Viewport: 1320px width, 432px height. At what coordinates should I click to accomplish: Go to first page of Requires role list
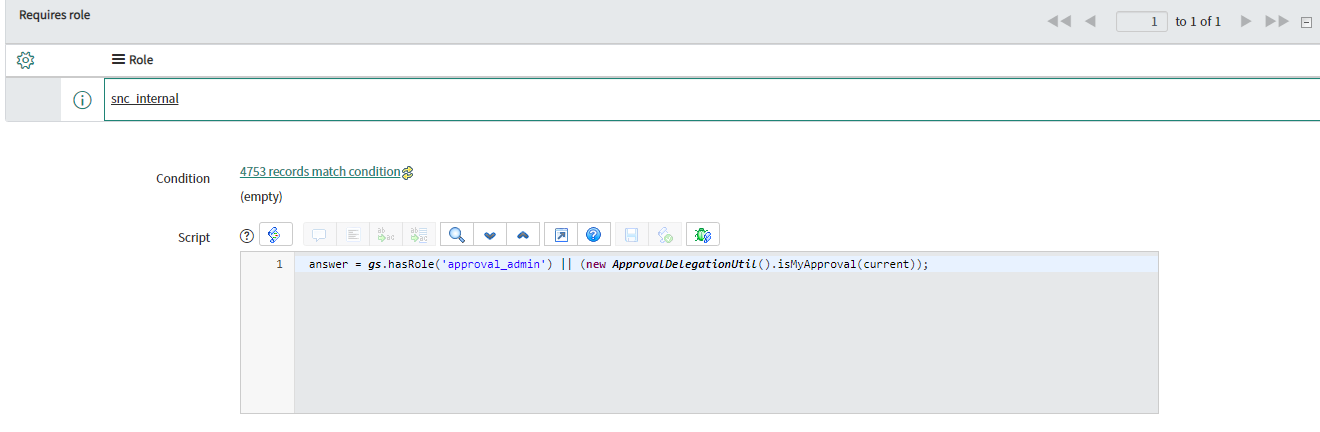[1060, 21]
